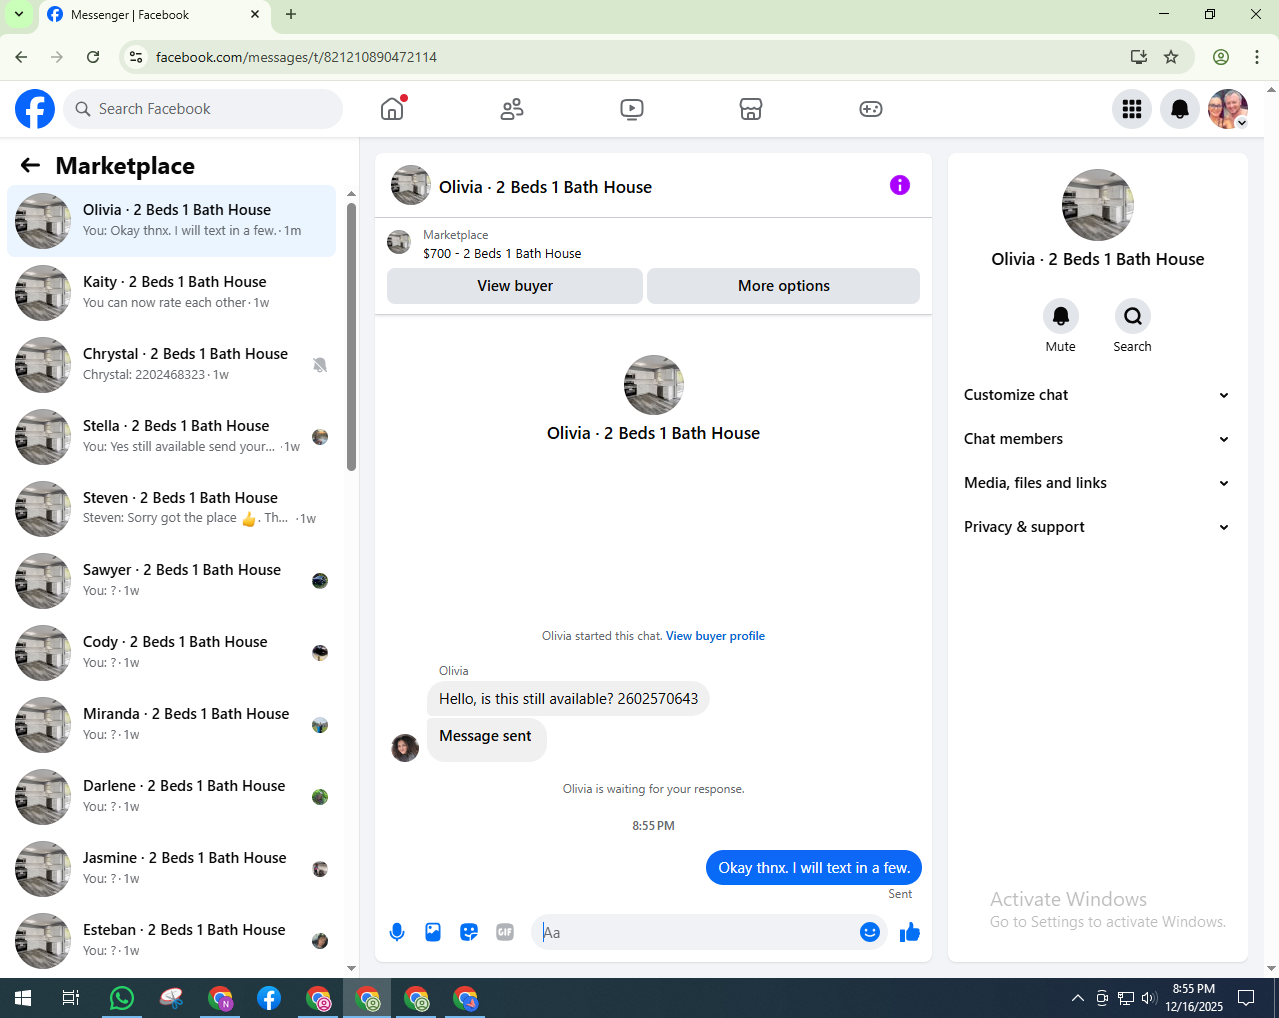Expand Chat members section
This screenshot has height=1018, width=1279.
(1097, 439)
